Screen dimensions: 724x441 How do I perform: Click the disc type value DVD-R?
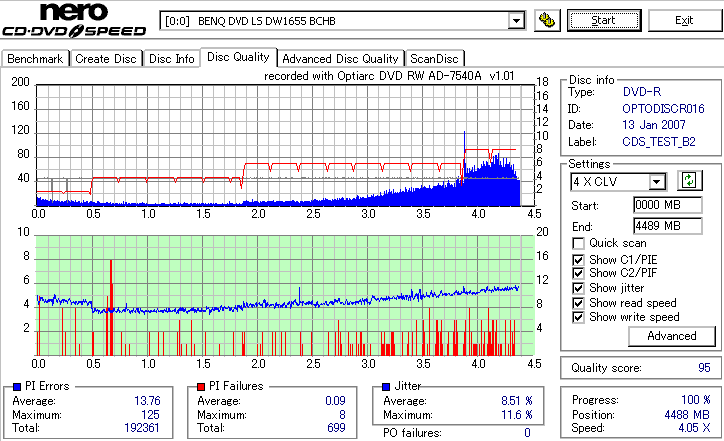tap(642, 91)
